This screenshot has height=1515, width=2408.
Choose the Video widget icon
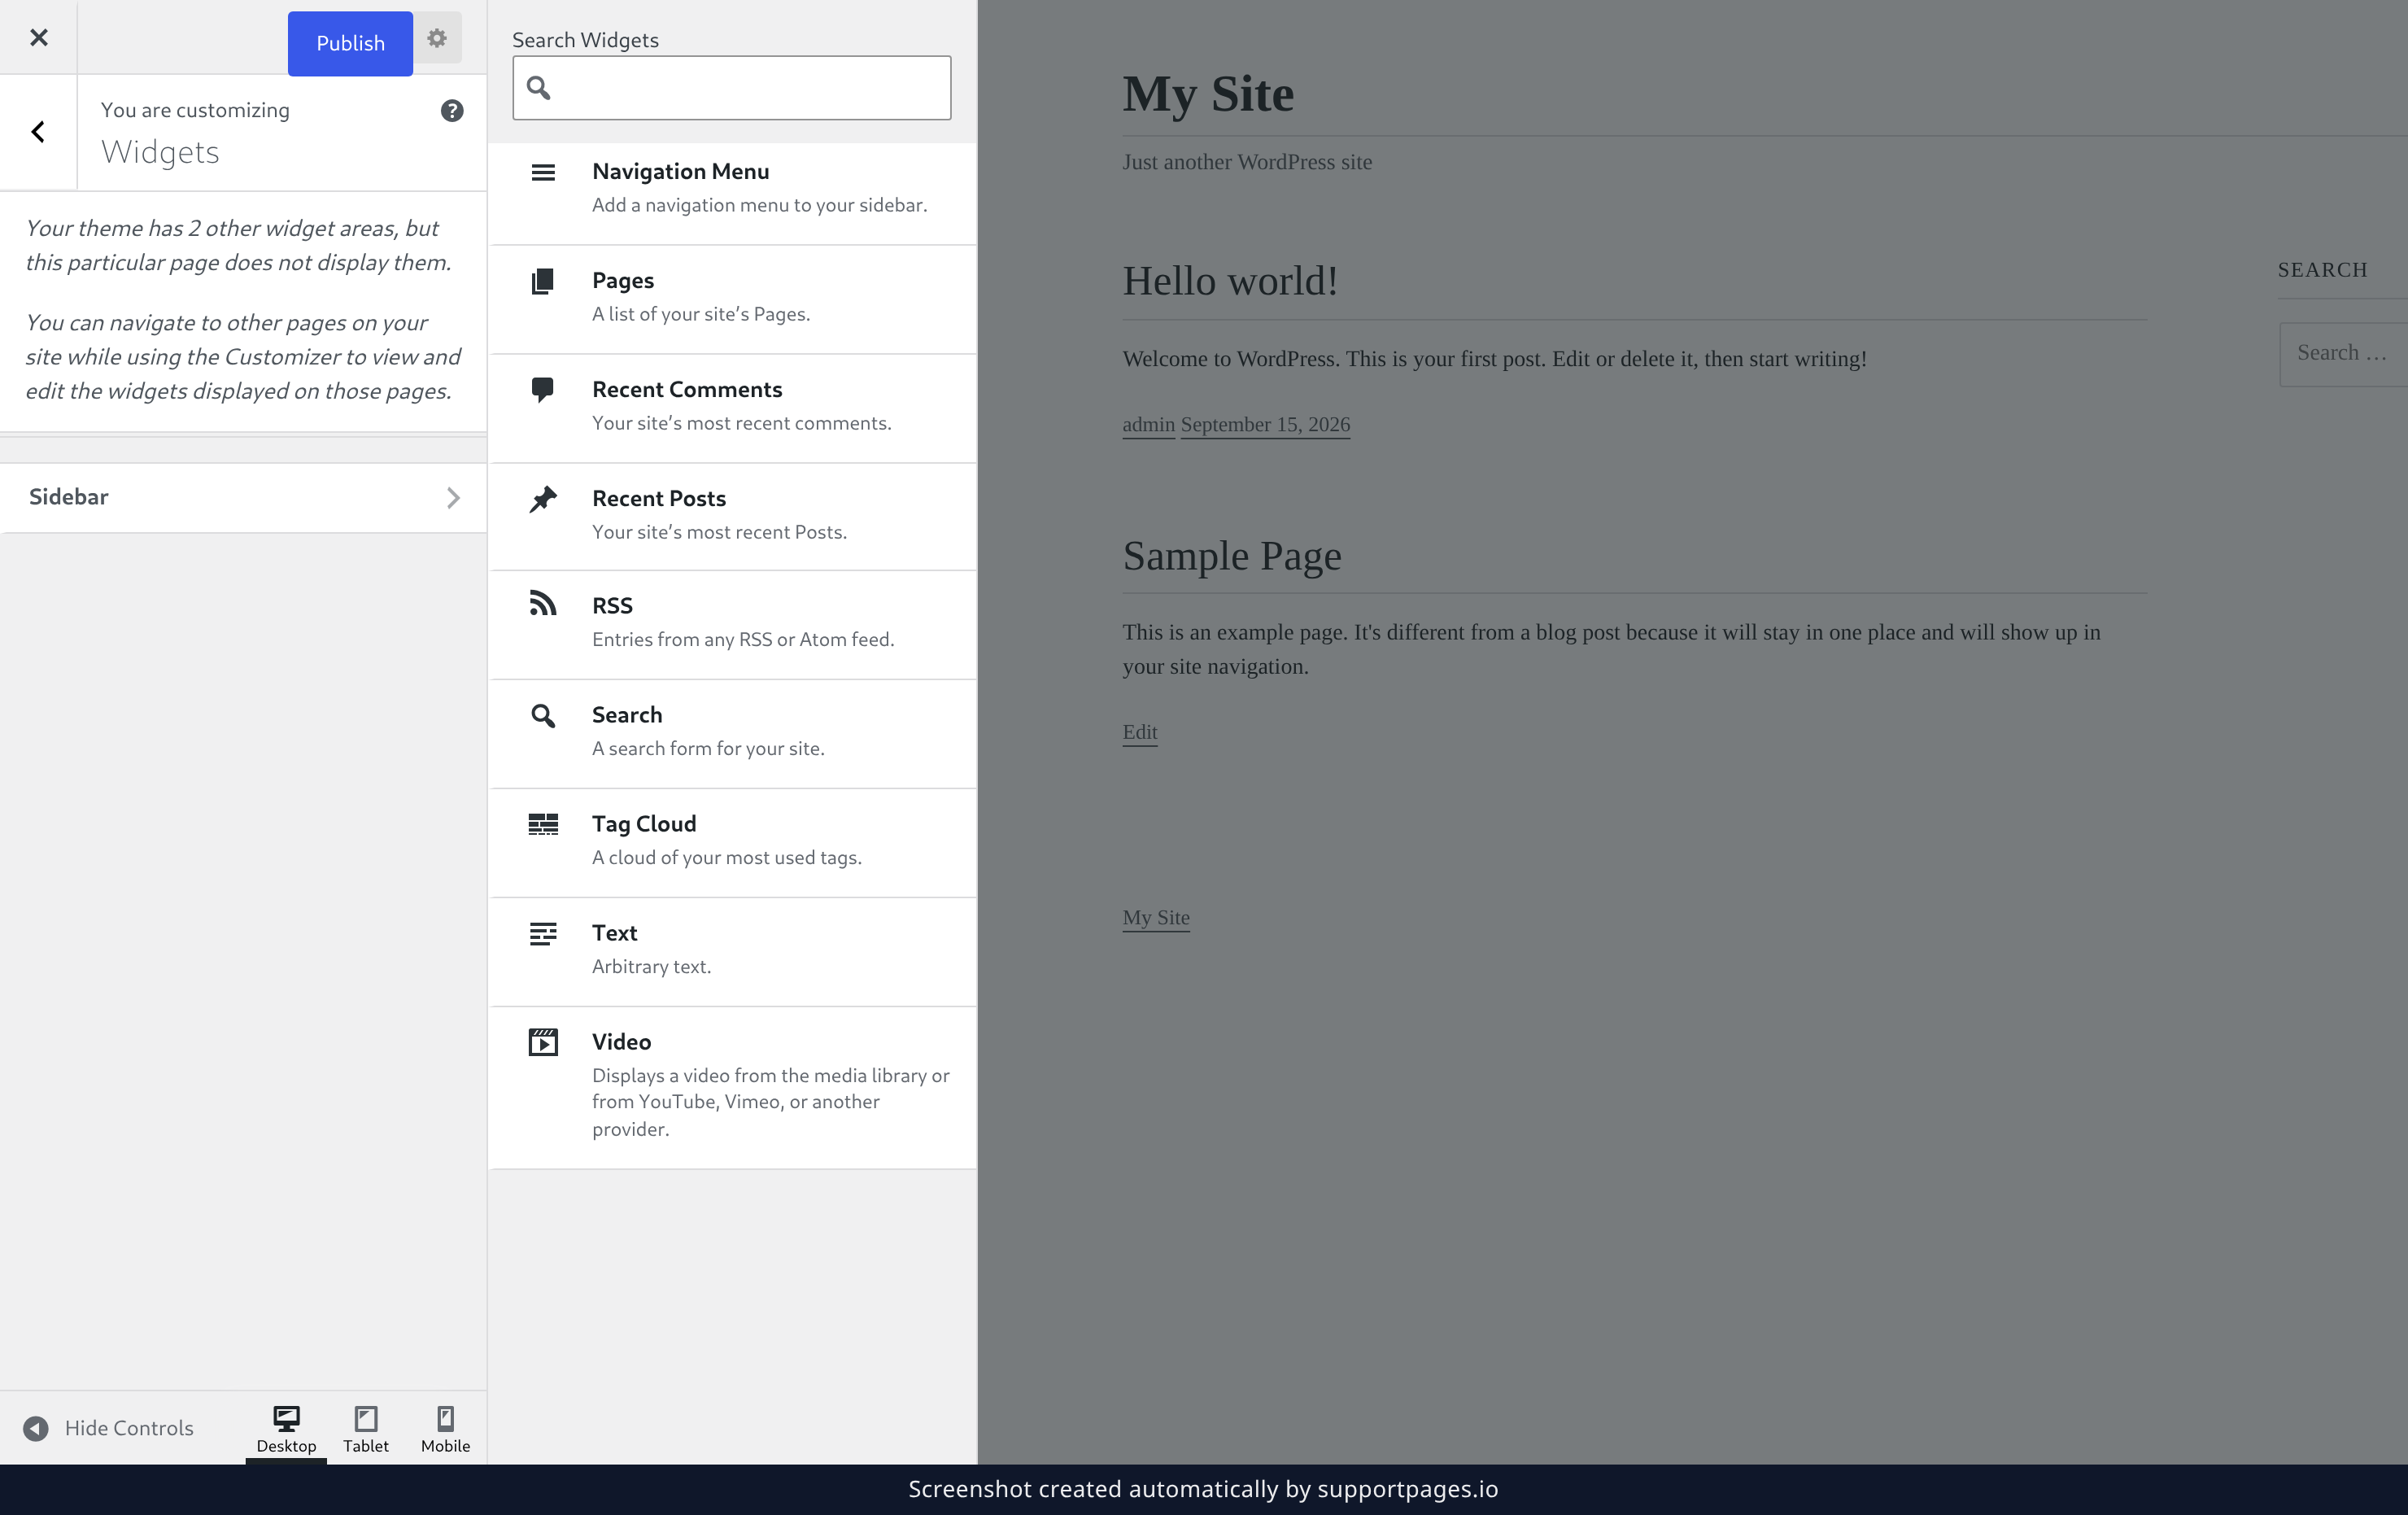click(x=543, y=1042)
